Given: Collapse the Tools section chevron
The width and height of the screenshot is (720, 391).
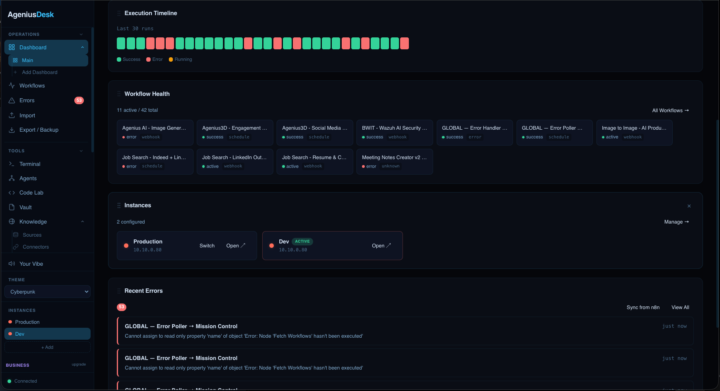Looking at the screenshot, I should point(81,151).
